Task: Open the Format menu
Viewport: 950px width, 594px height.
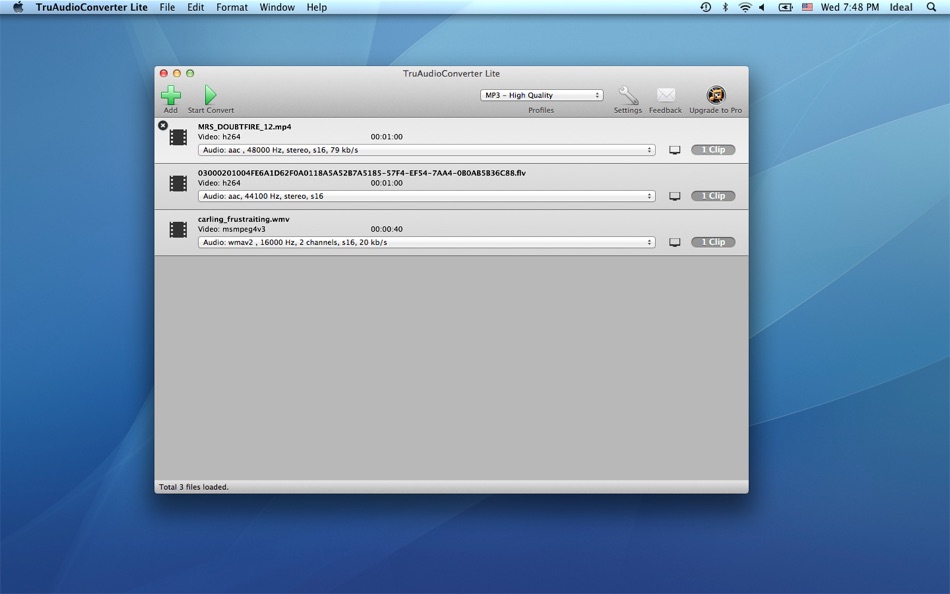Action: pos(232,7)
